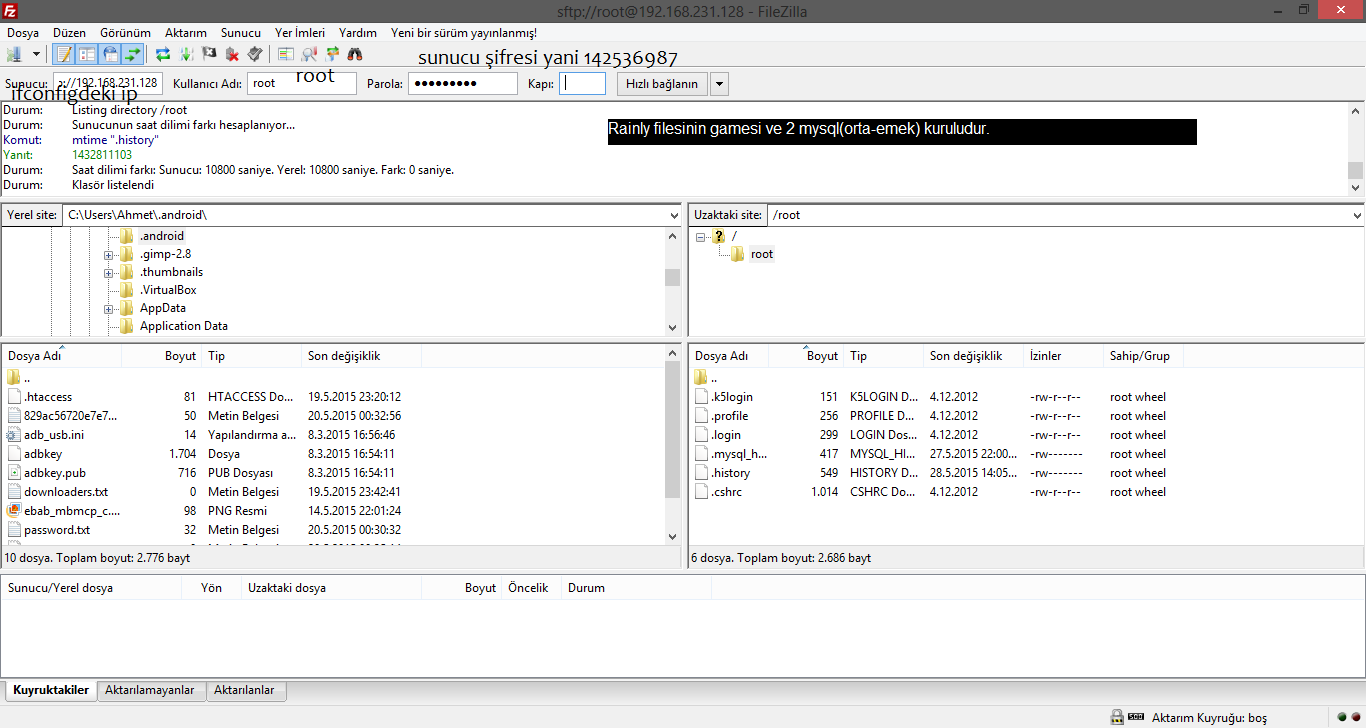Screen dimensions: 1366x728
Task: Focus the Parola password field
Action: click(463, 84)
